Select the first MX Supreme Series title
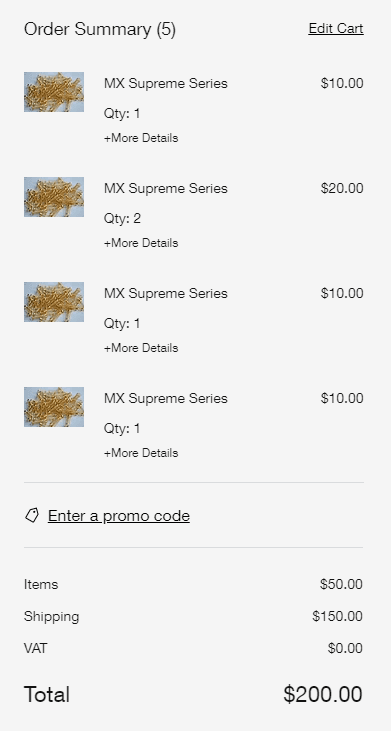Viewport: 391px width, 731px height. [165, 83]
